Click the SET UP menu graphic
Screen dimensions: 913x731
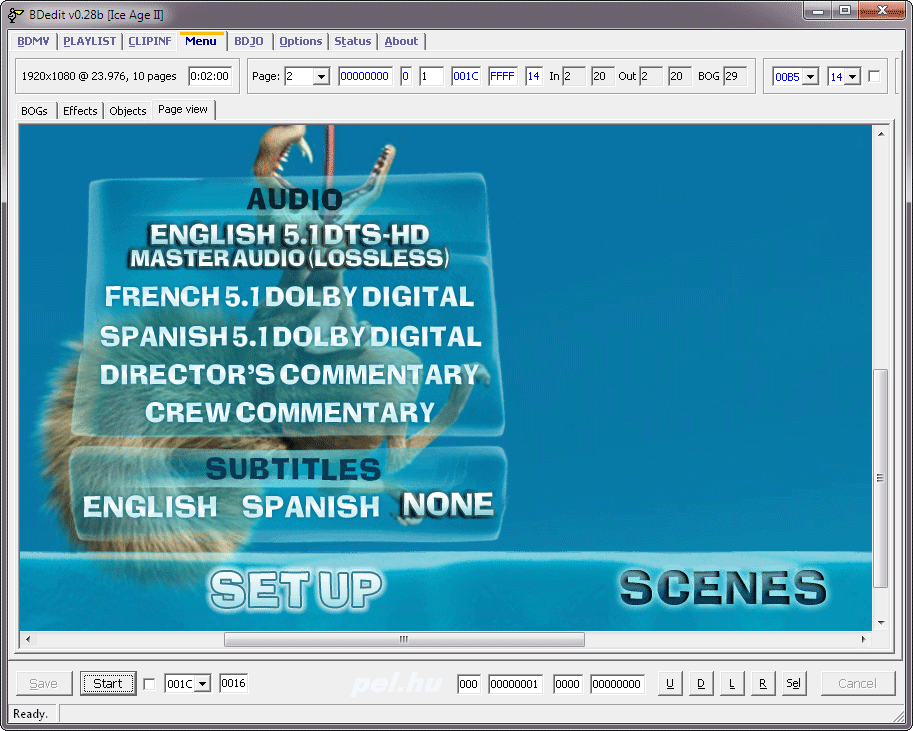pos(296,589)
